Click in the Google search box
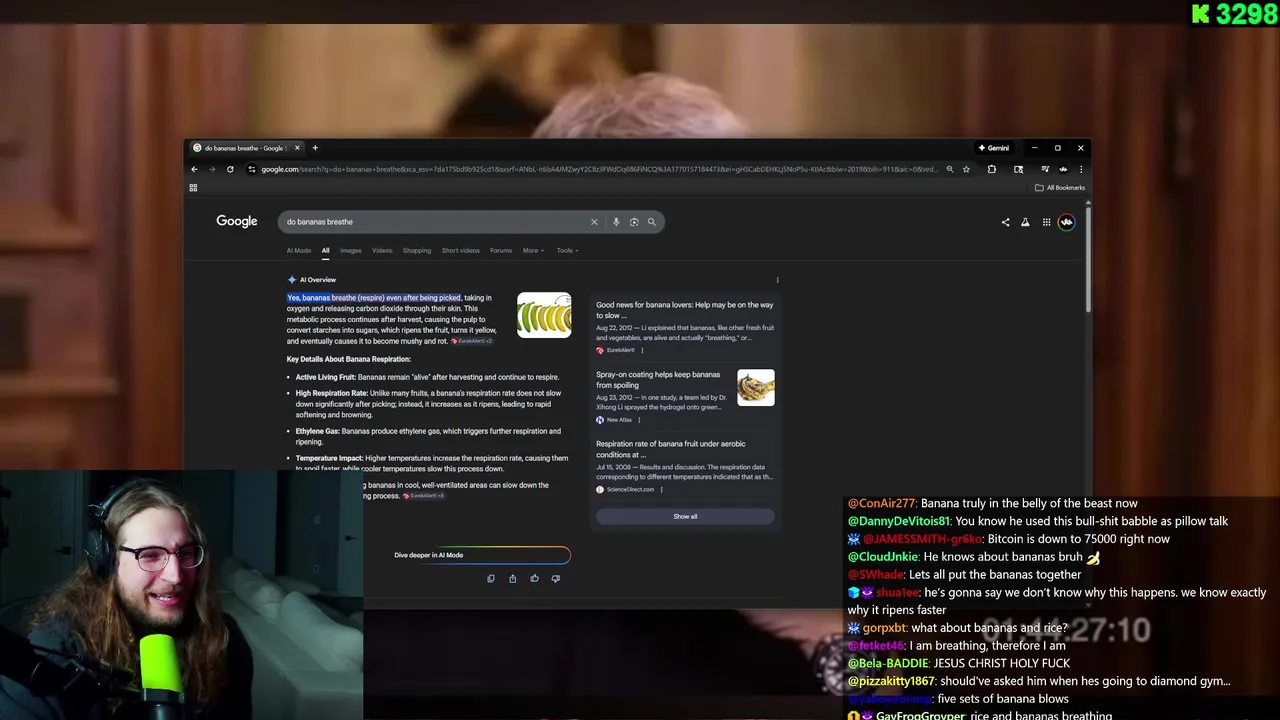The height and width of the screenshot is (720, 1280). pyautogui.click(x=435, y=222)
